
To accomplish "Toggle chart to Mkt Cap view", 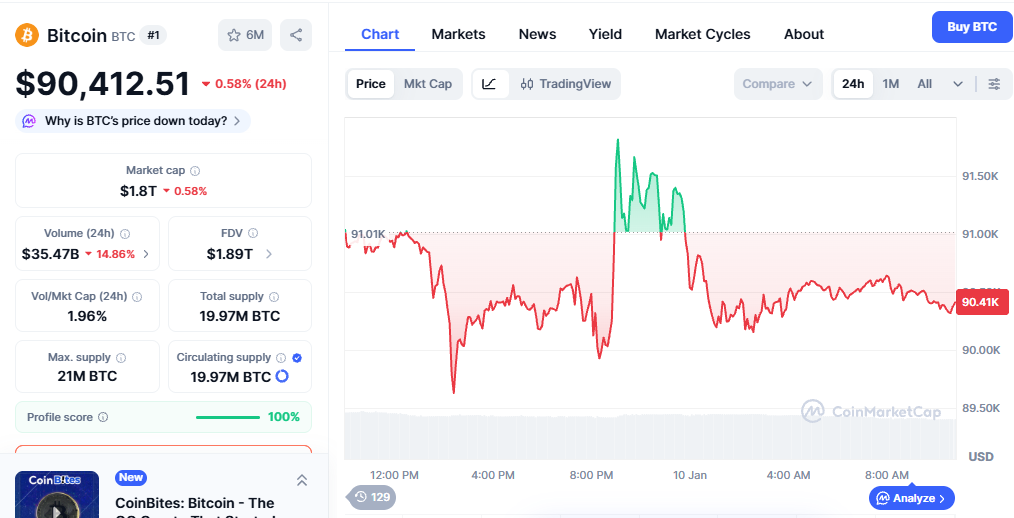I will click(x=428, y=84).
